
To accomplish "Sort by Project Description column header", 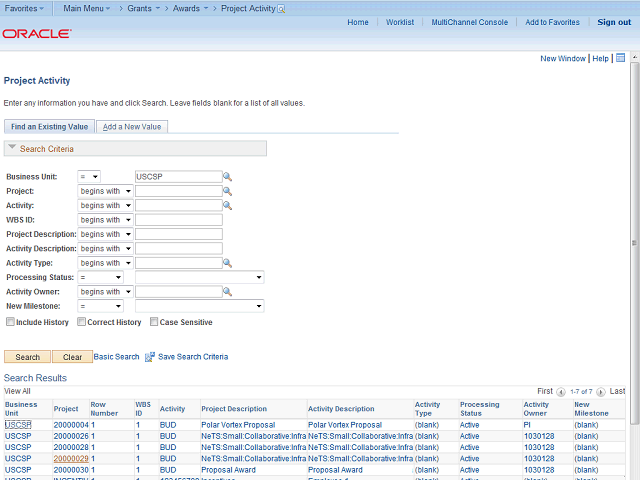I will coord(234,409).
